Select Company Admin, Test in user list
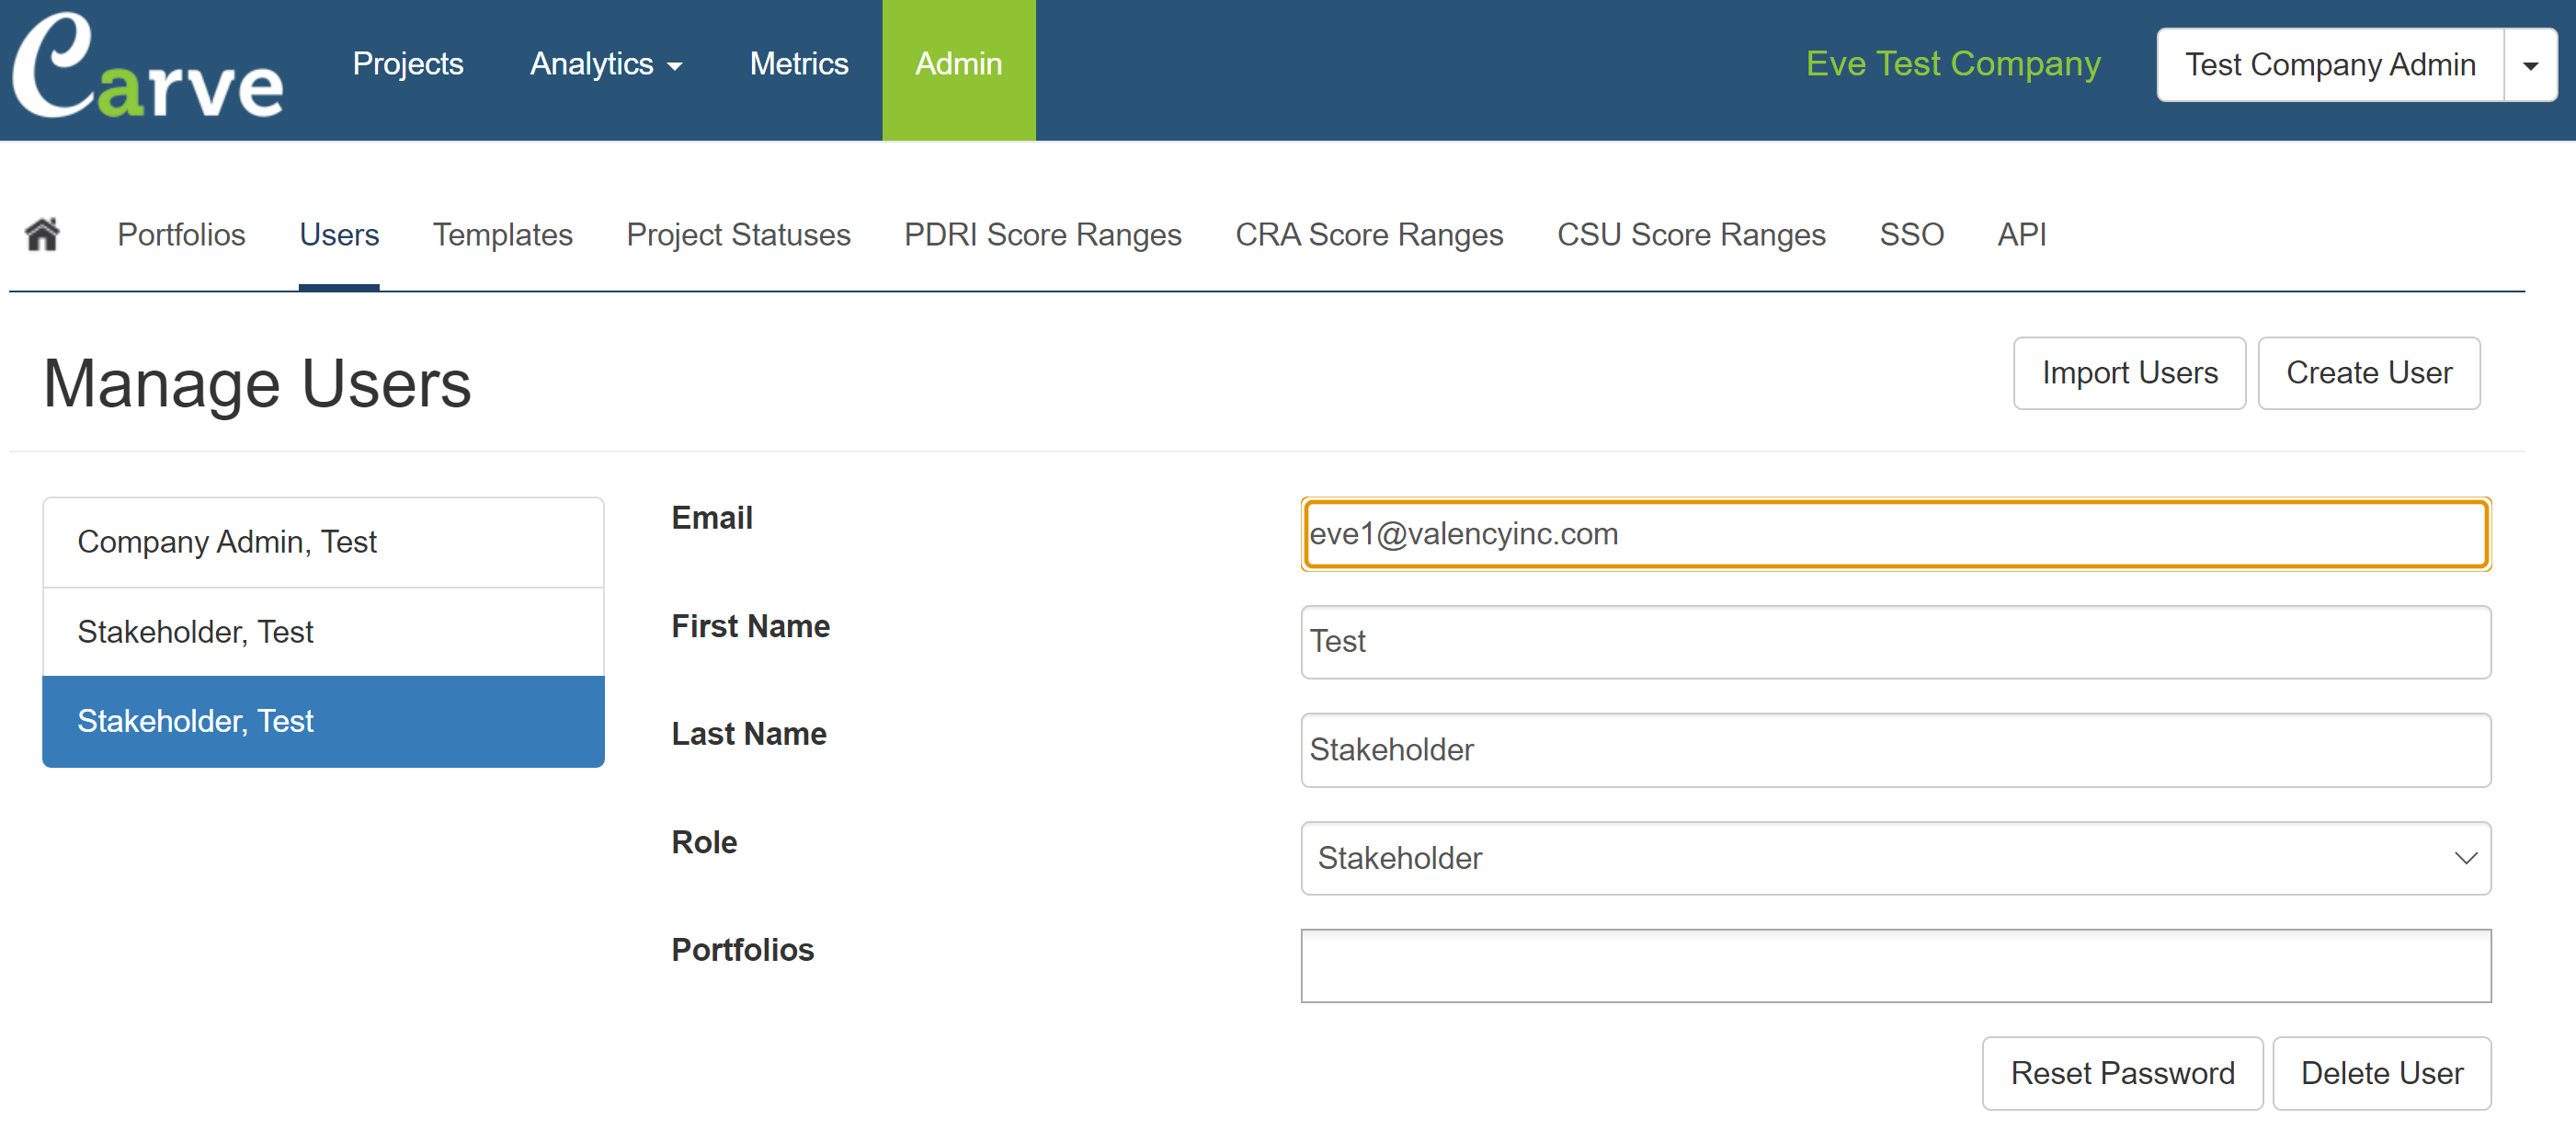The width and height of the screenshot is (2576, 1131). 323,541
